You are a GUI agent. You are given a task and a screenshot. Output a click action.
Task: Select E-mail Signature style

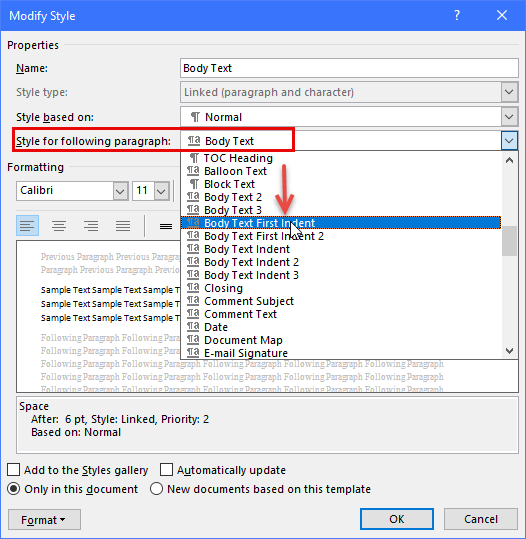pos(341,353)
